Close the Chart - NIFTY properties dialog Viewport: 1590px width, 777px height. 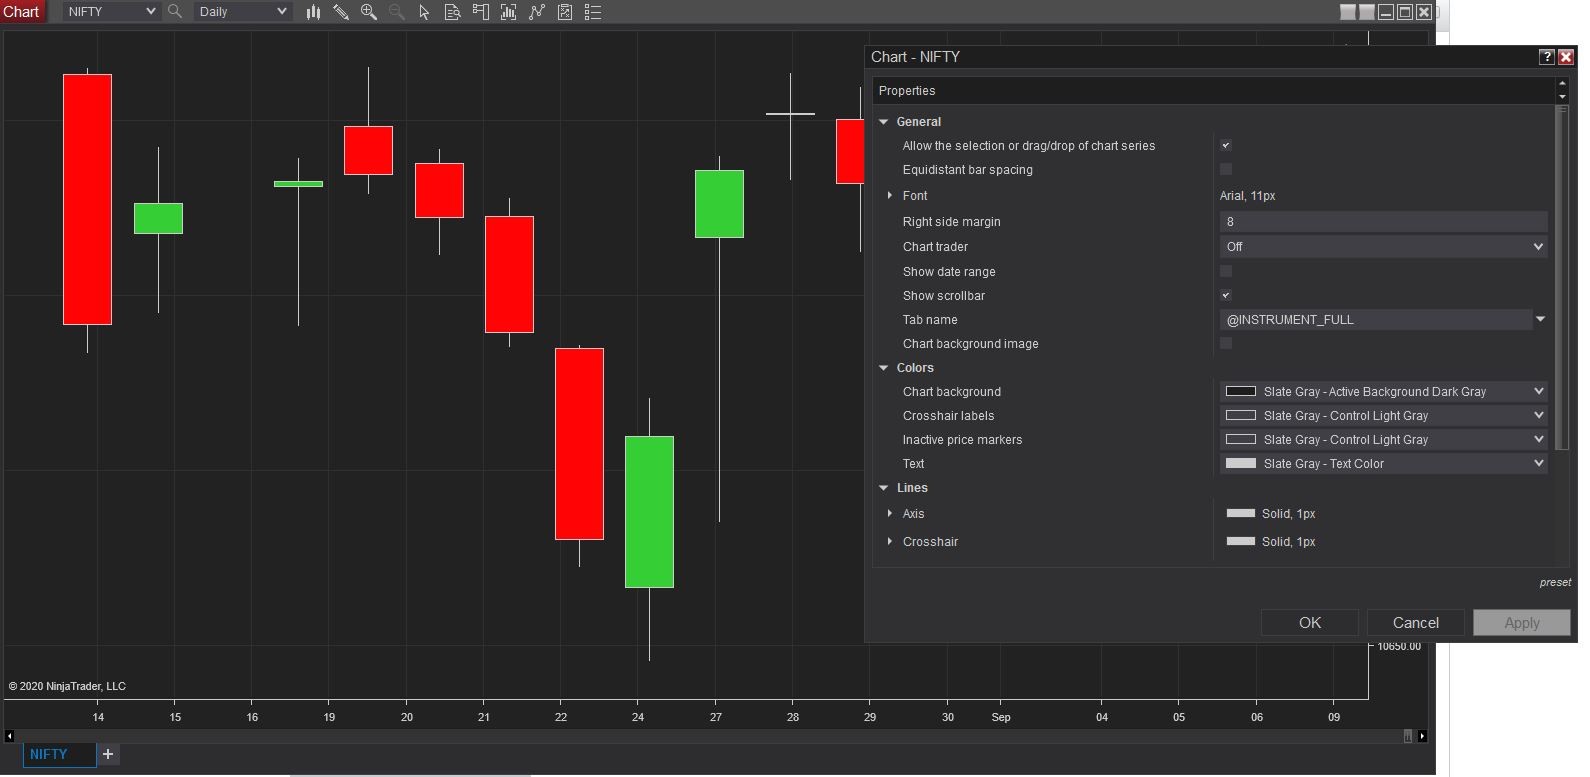(x=1566, y=57)
